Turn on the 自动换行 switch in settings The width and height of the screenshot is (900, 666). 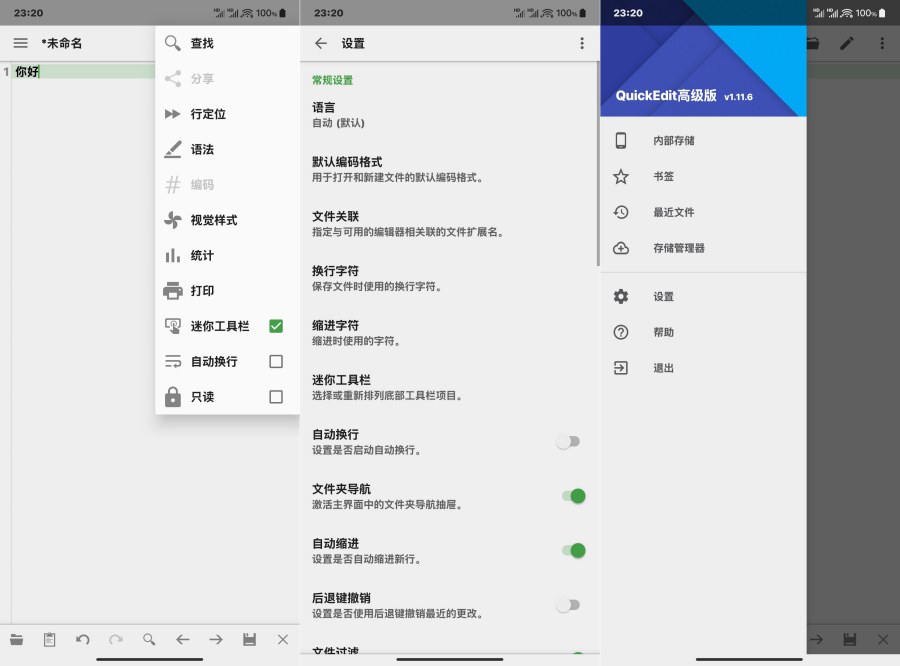click(568, 442)
